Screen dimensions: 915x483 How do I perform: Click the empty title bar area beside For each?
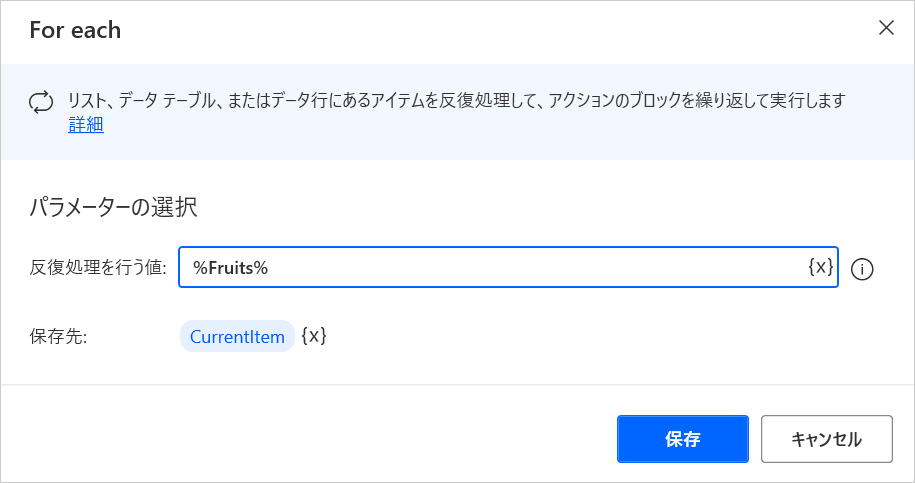pyautogui.click(x=480, y=30)
